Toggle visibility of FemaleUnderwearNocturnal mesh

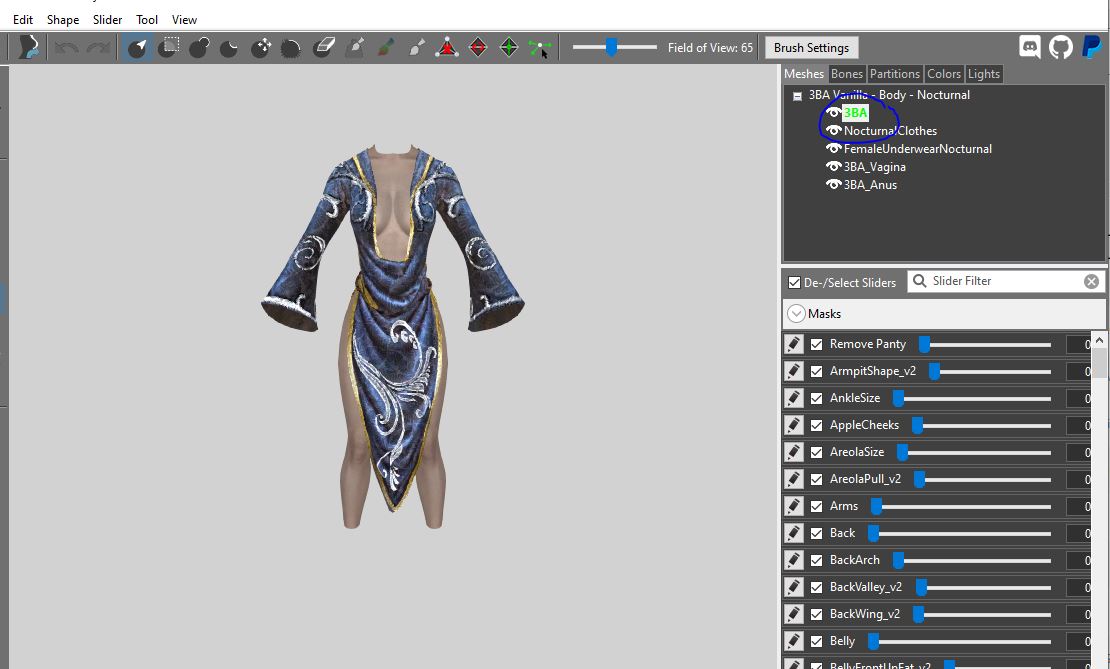[833, 149]
